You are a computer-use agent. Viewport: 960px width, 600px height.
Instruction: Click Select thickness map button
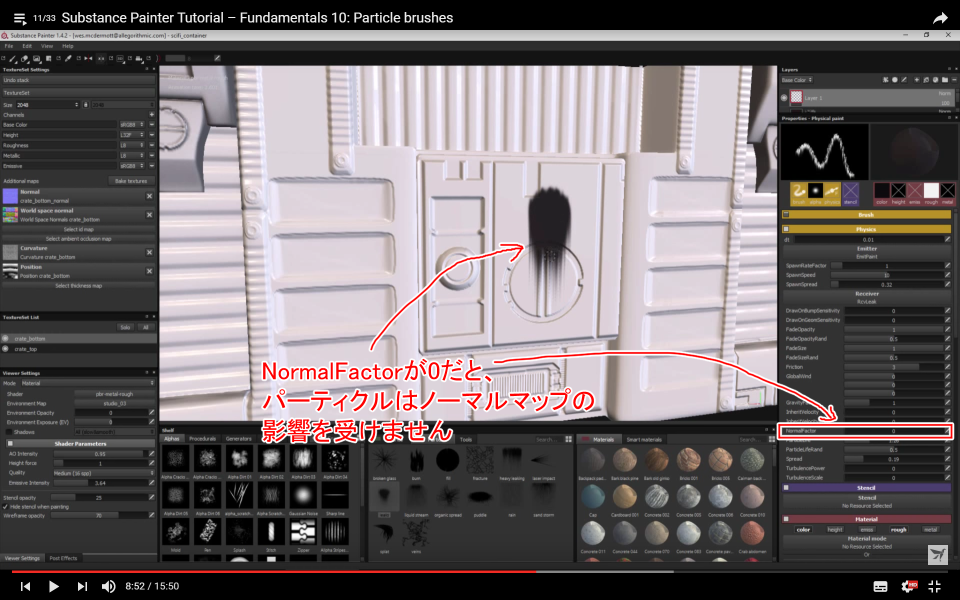click(78, 286)
